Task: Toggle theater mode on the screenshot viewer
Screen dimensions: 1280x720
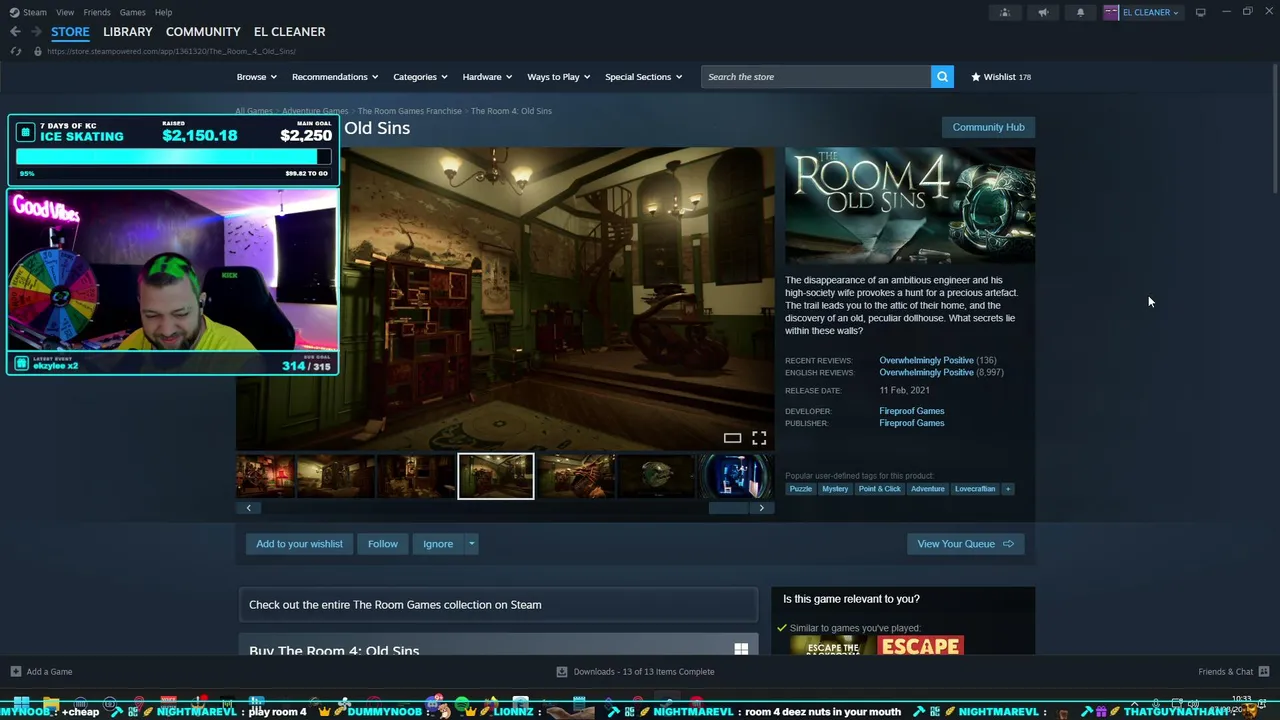Action: coord(732,438)
